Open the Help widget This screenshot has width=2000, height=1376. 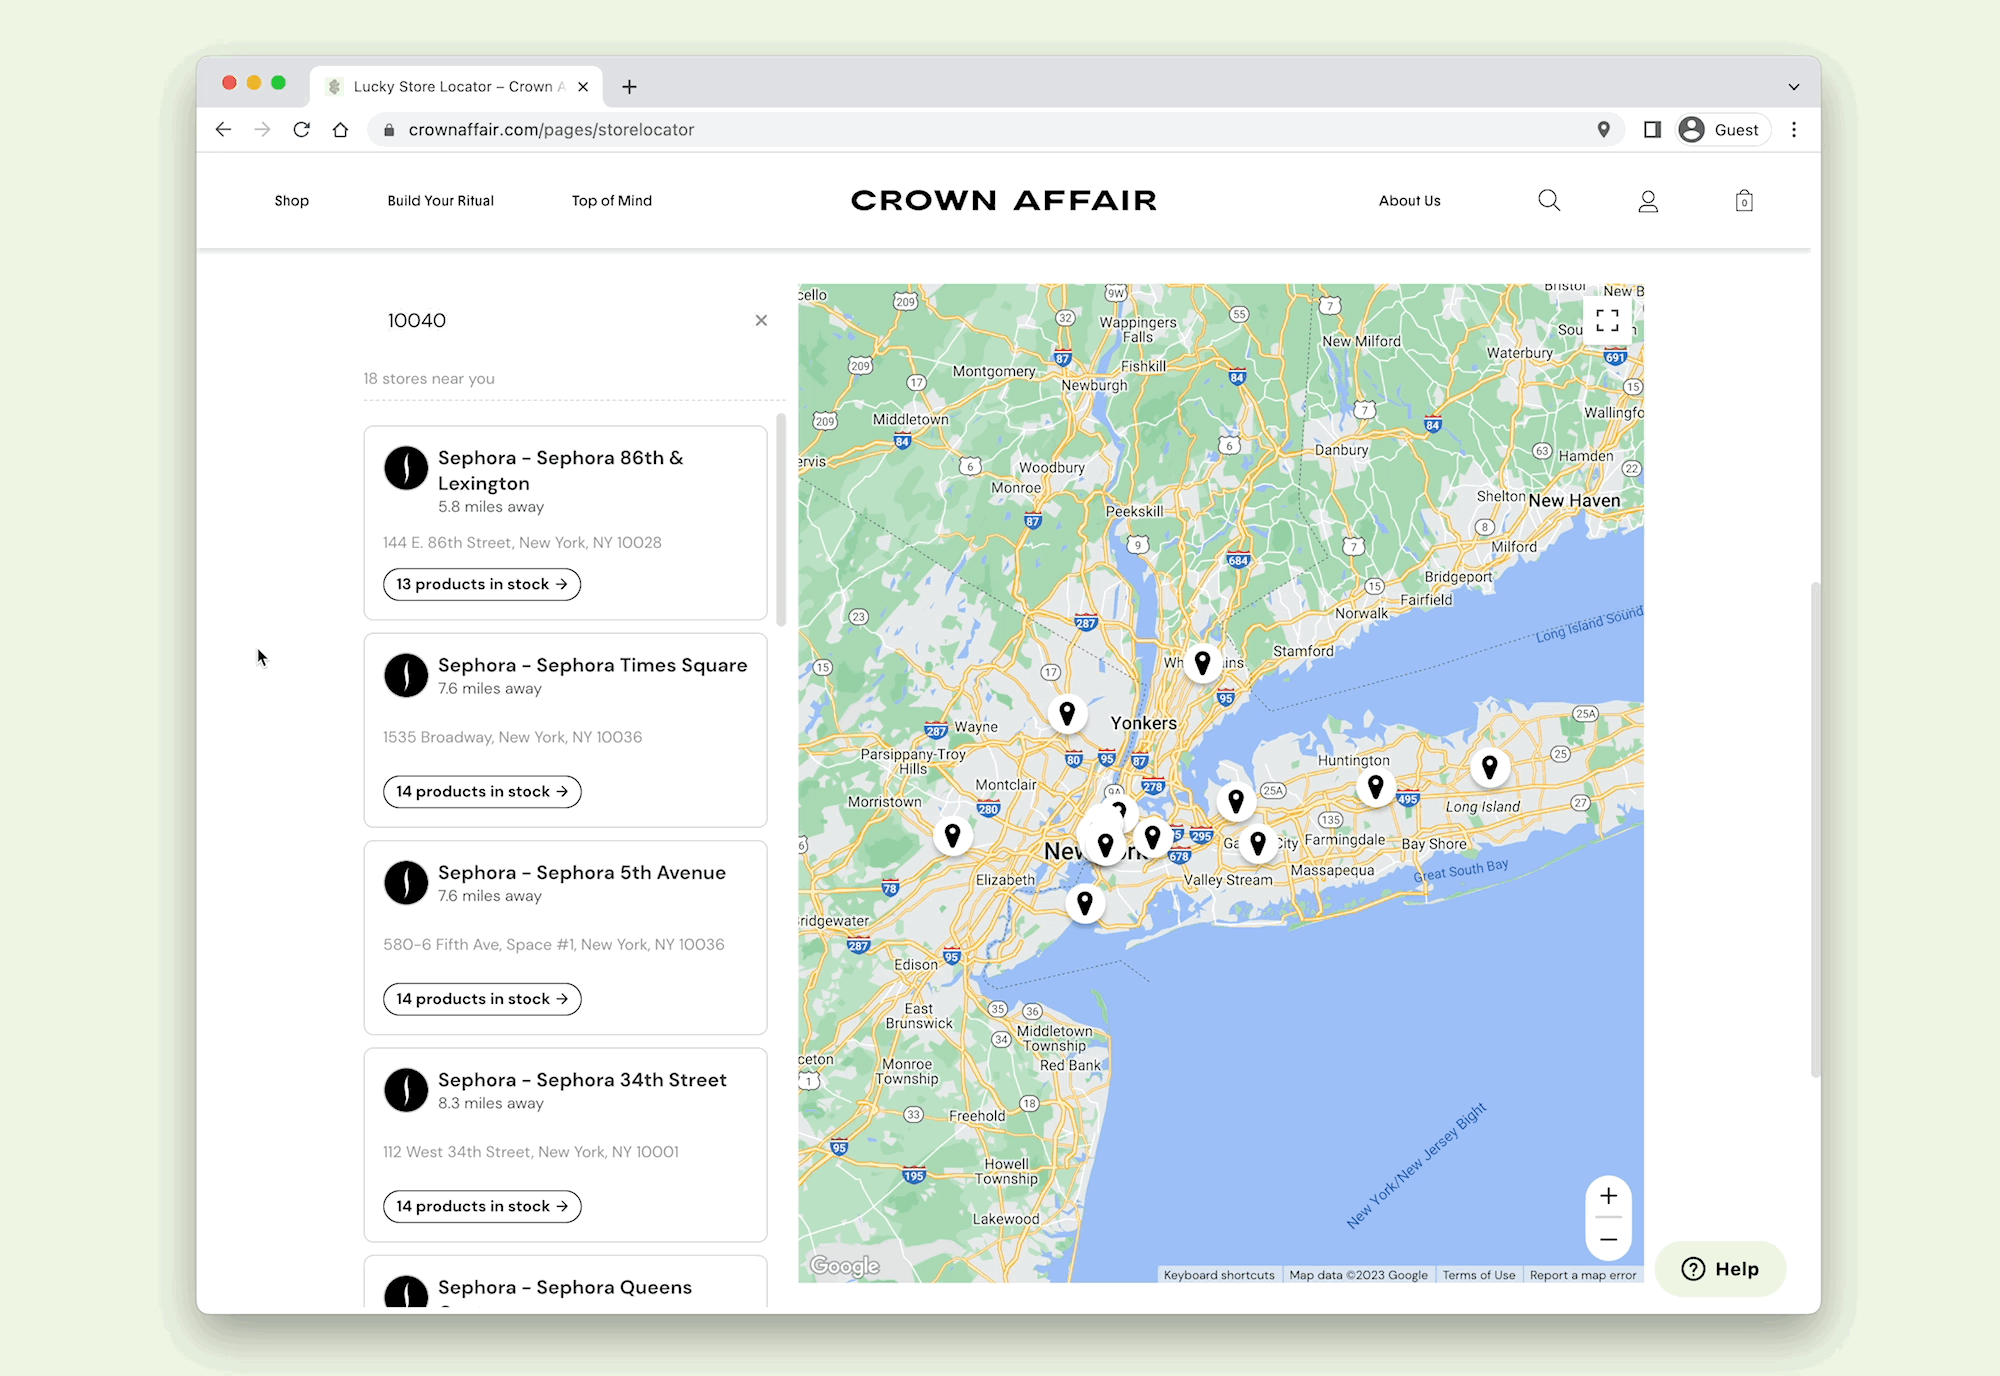1720,1269
